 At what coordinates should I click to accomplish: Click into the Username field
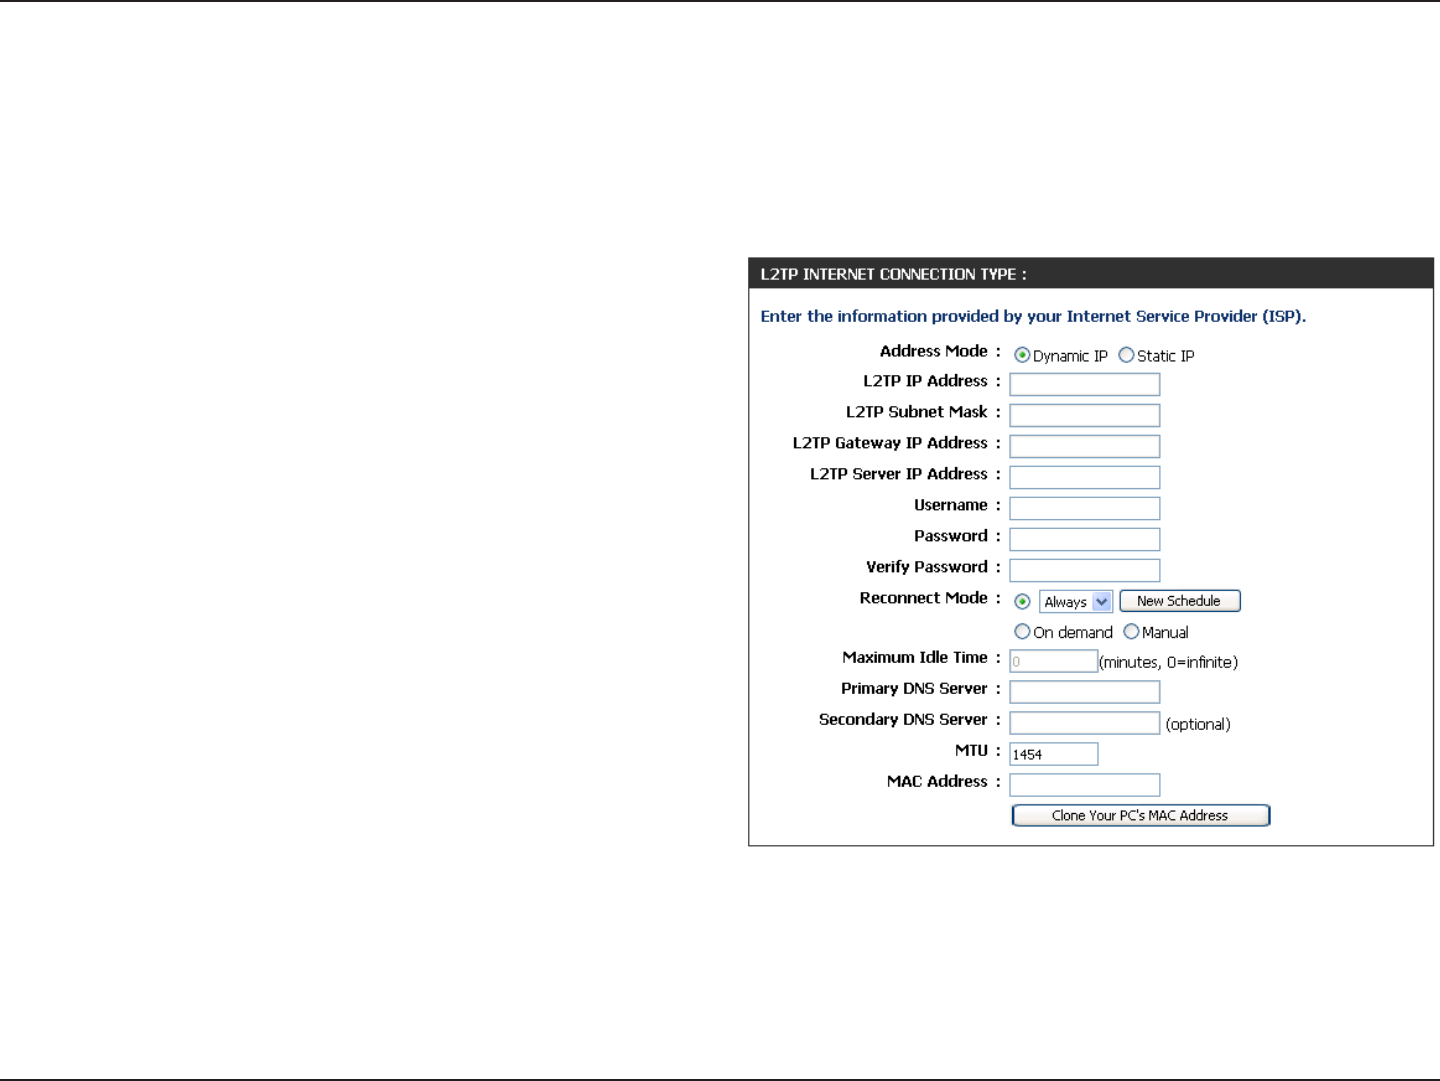[1085, 509]
